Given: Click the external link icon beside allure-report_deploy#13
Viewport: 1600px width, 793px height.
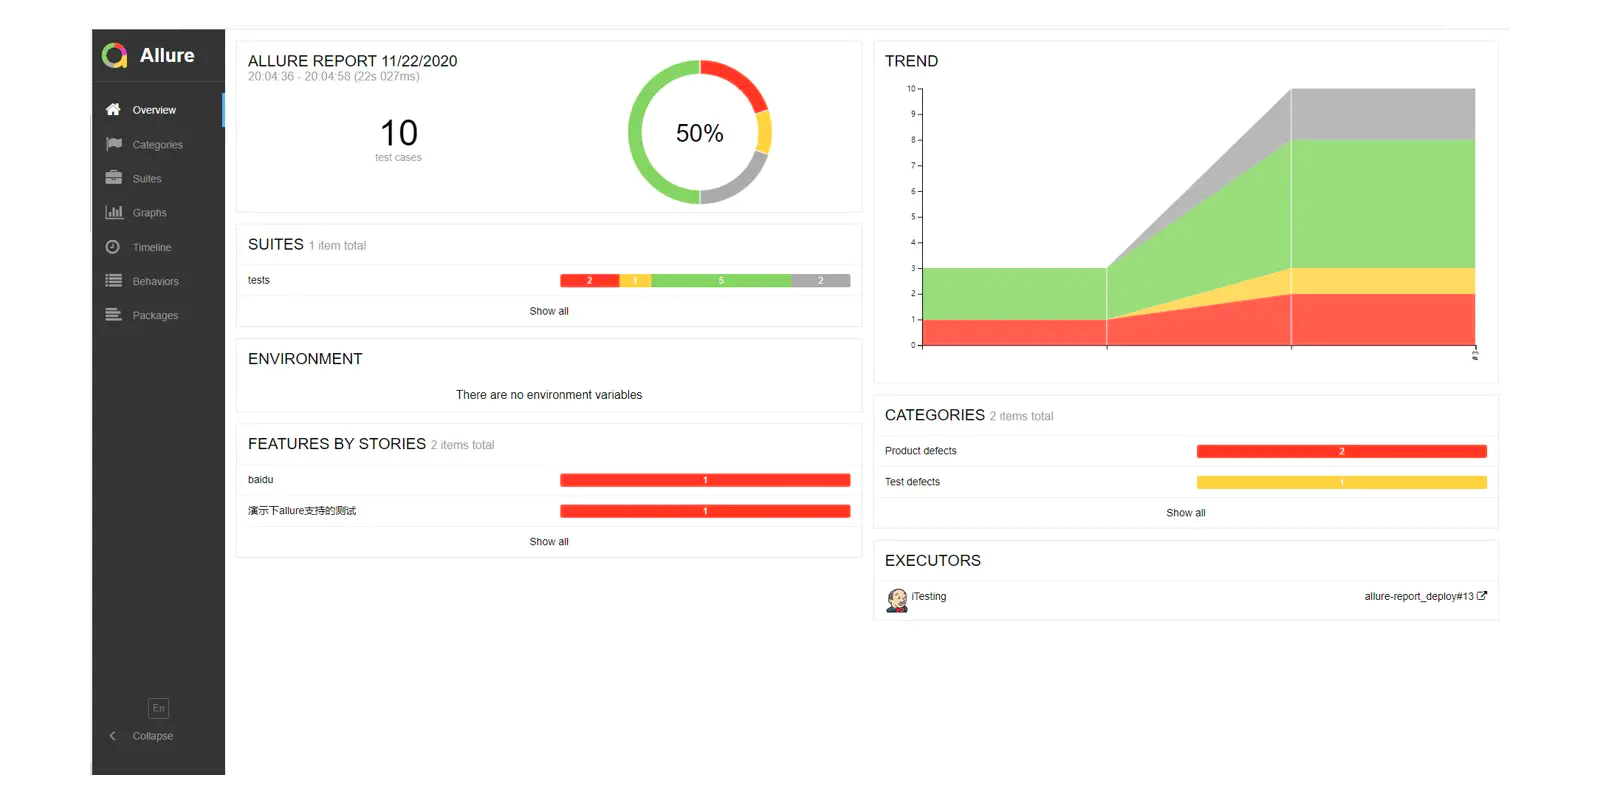Looking at the screenshot, I should point(1482,596).
